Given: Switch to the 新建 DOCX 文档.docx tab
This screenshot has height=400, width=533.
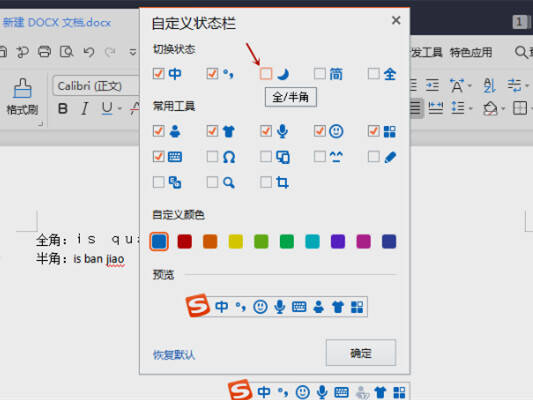Looking at the screenshot, I should 57,22.
